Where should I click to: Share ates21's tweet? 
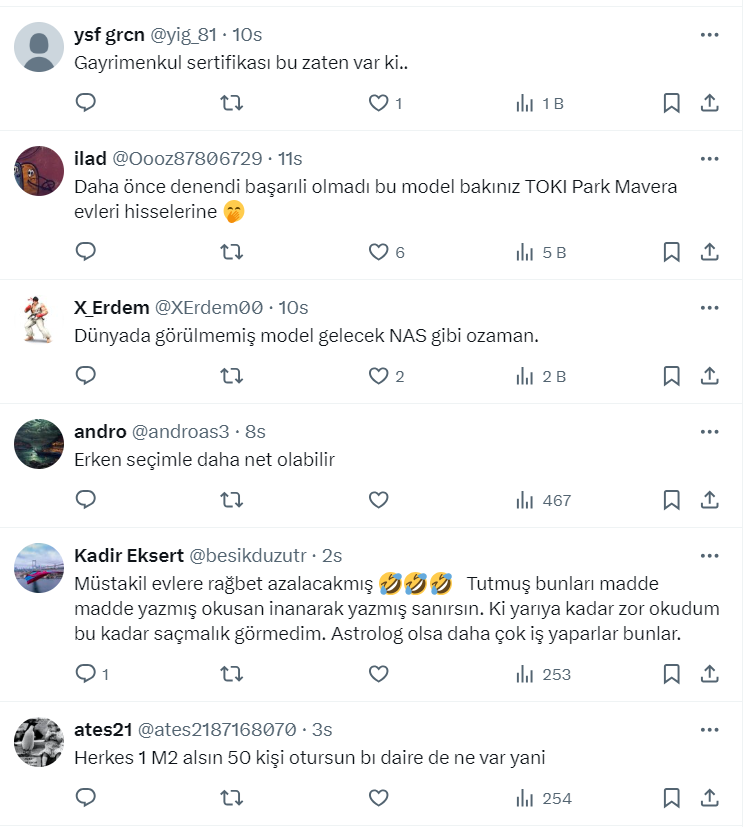[709, 798]
